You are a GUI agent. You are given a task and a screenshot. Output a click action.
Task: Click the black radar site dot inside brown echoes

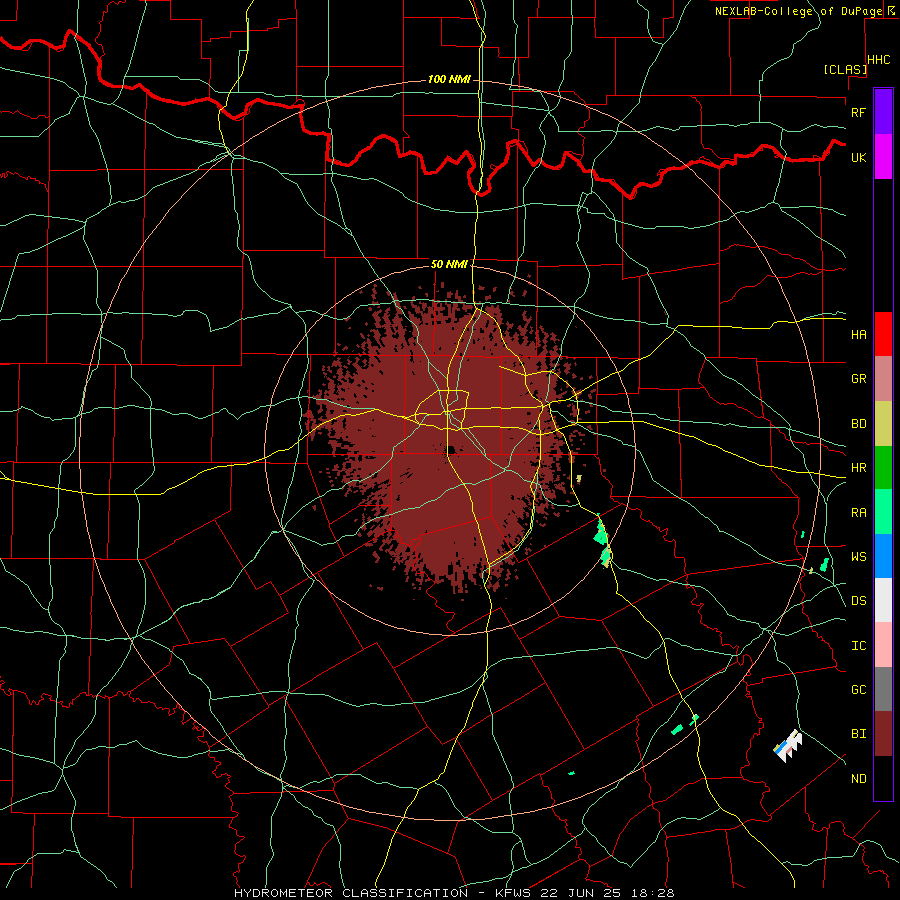[x=451, y=449]
